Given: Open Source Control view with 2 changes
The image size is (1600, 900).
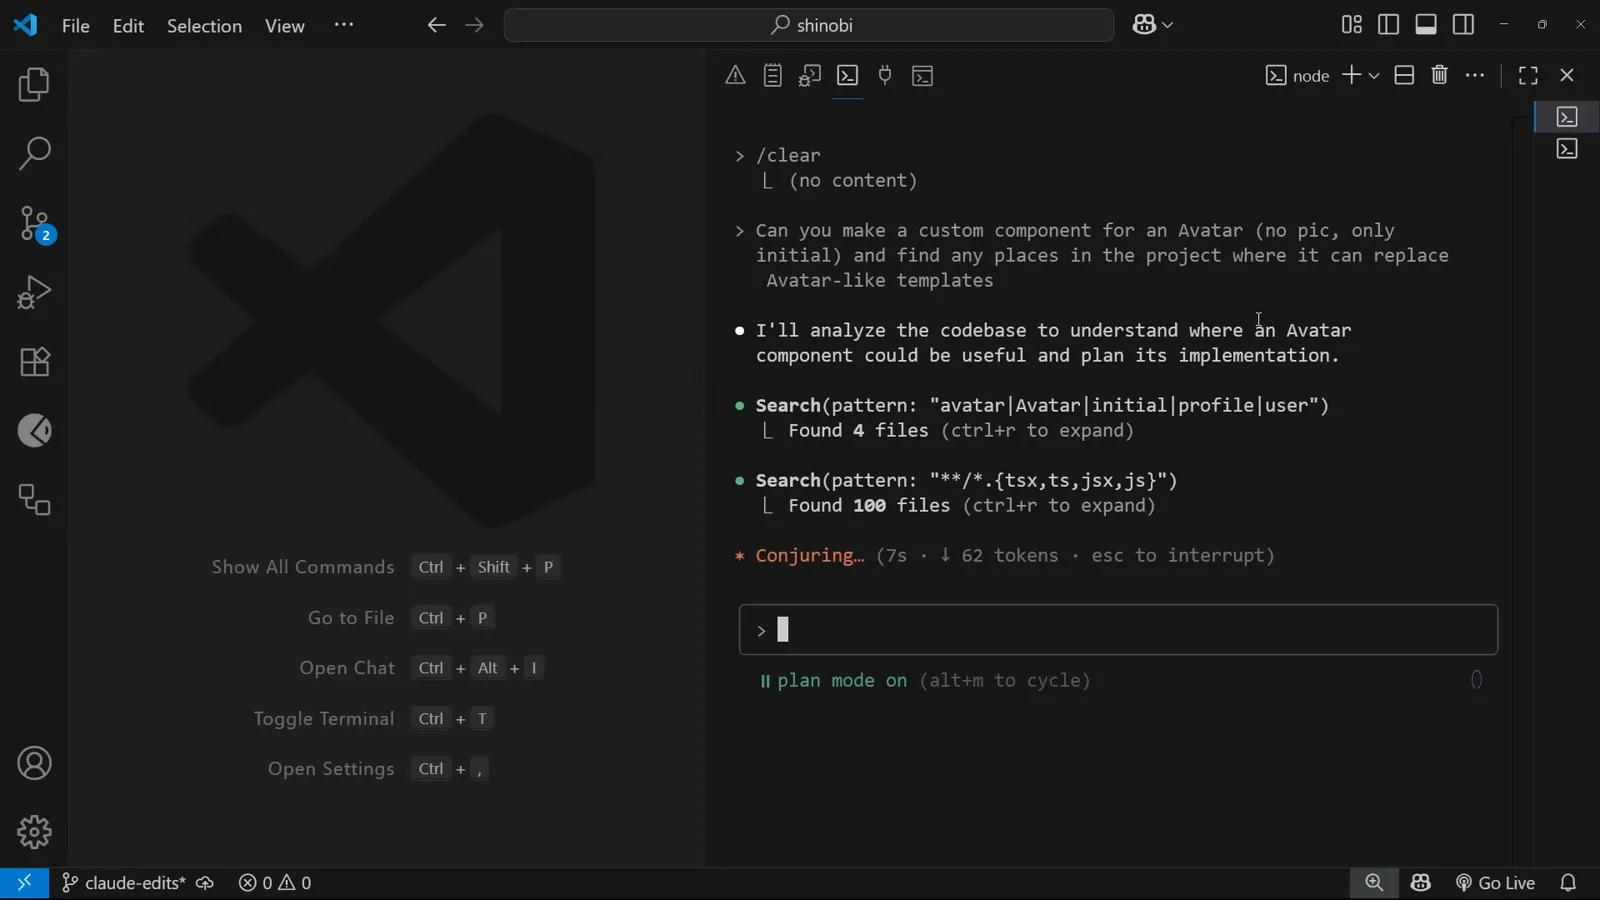Looking at the screenshot, I should point(34,224).
